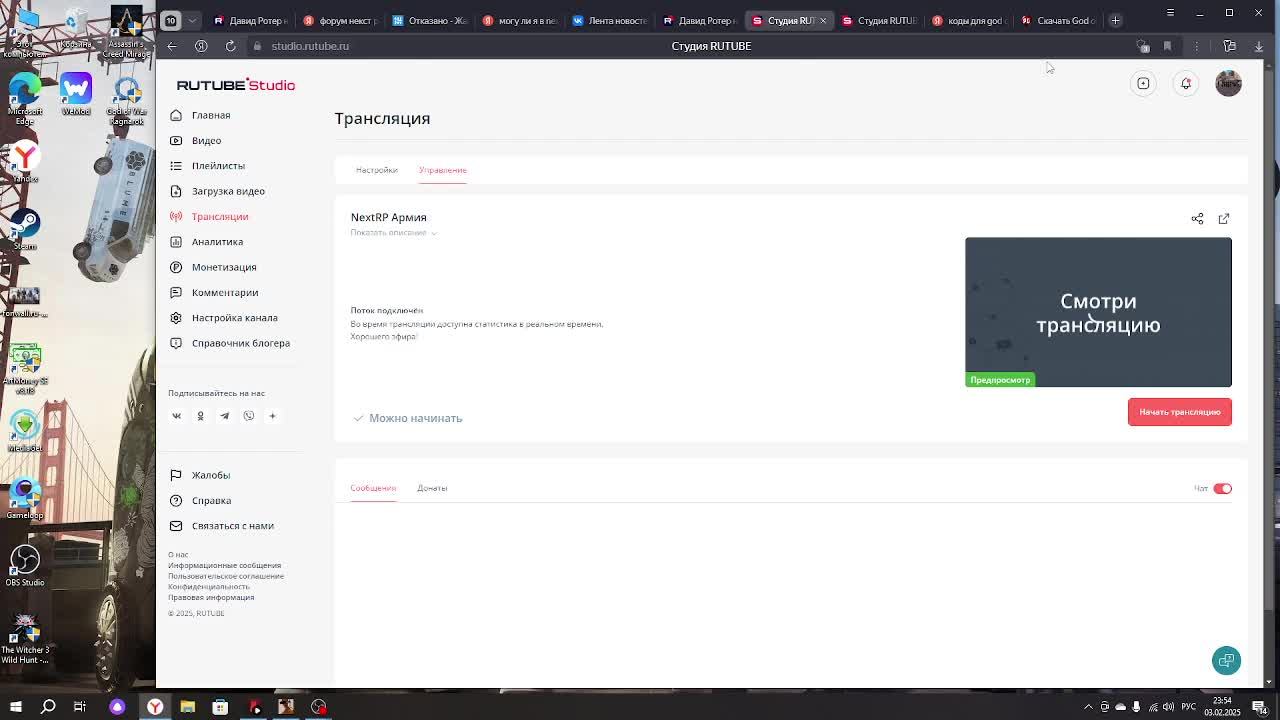Viewport: 1280px width, 720px height.
Task: Open the support chat bubble
Action: pyautogui.click(x=1226, y=660)
